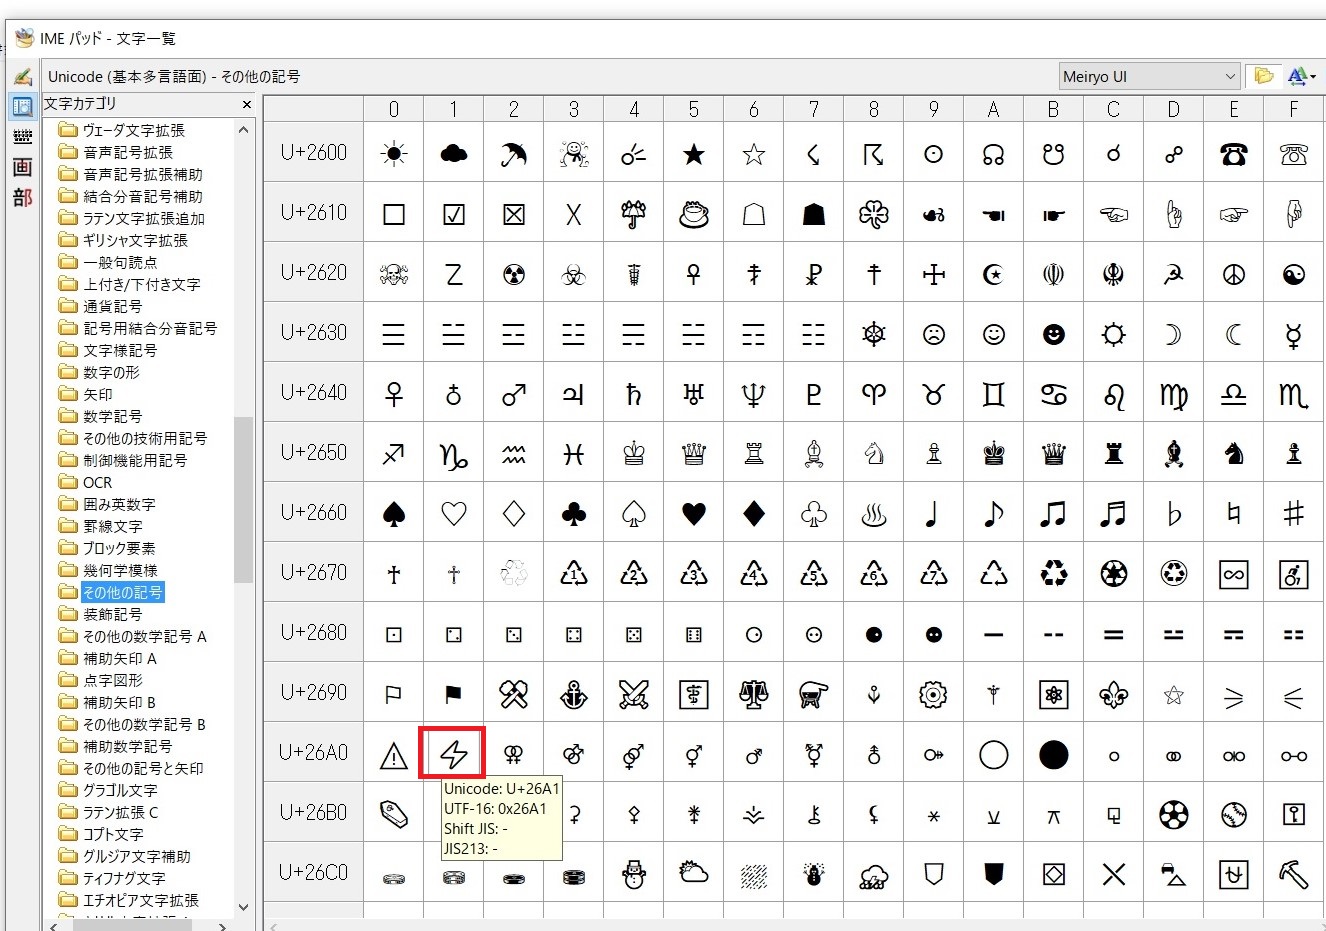Open the soft keyboard mode icon
Screen dimensions: 1326x931
pyautogui.click(x=22, y=136)
